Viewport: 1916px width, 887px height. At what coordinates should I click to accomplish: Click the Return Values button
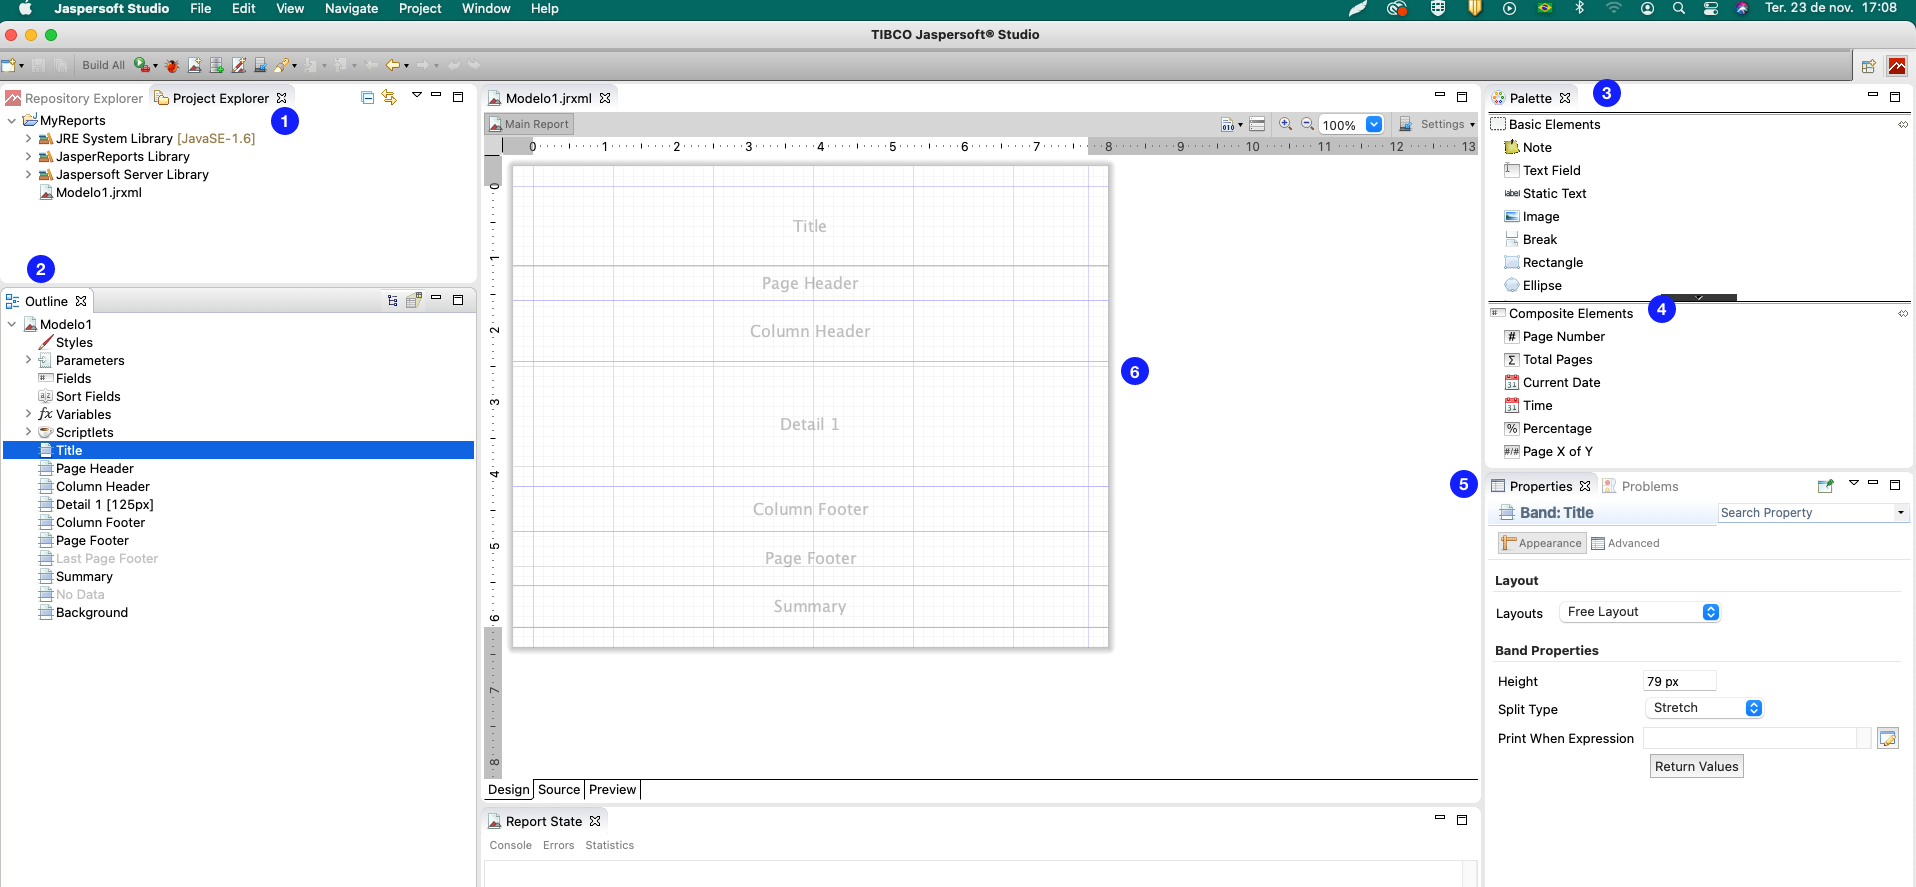[x=1696, y=766]
